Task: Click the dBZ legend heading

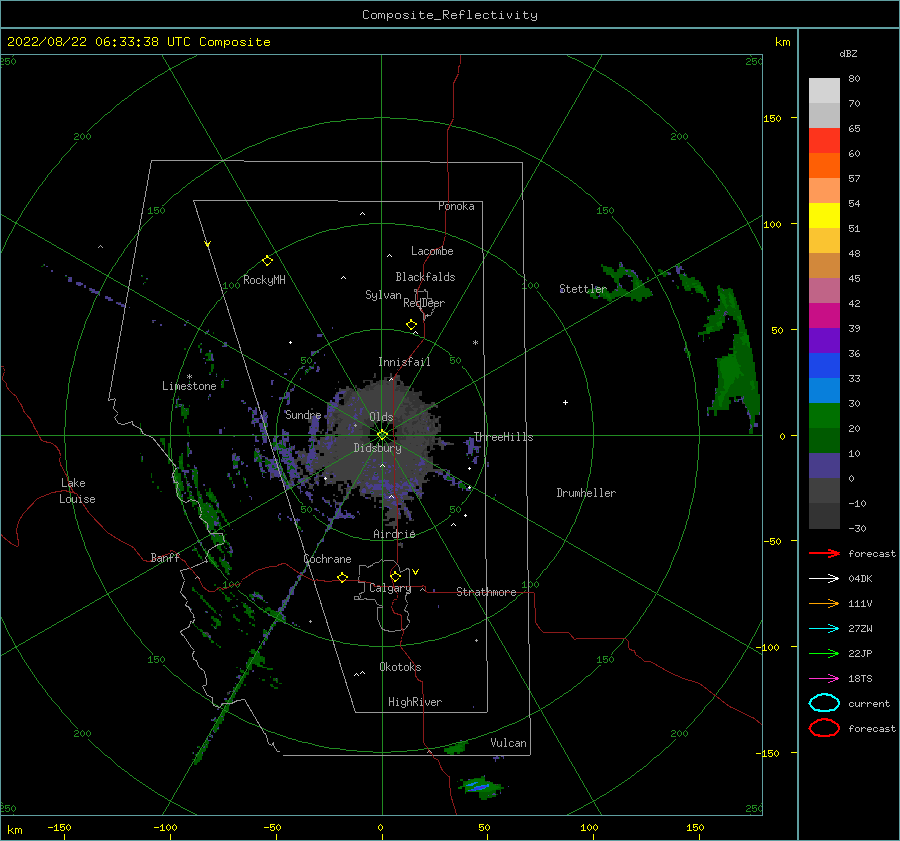Action: click(848, 53)
